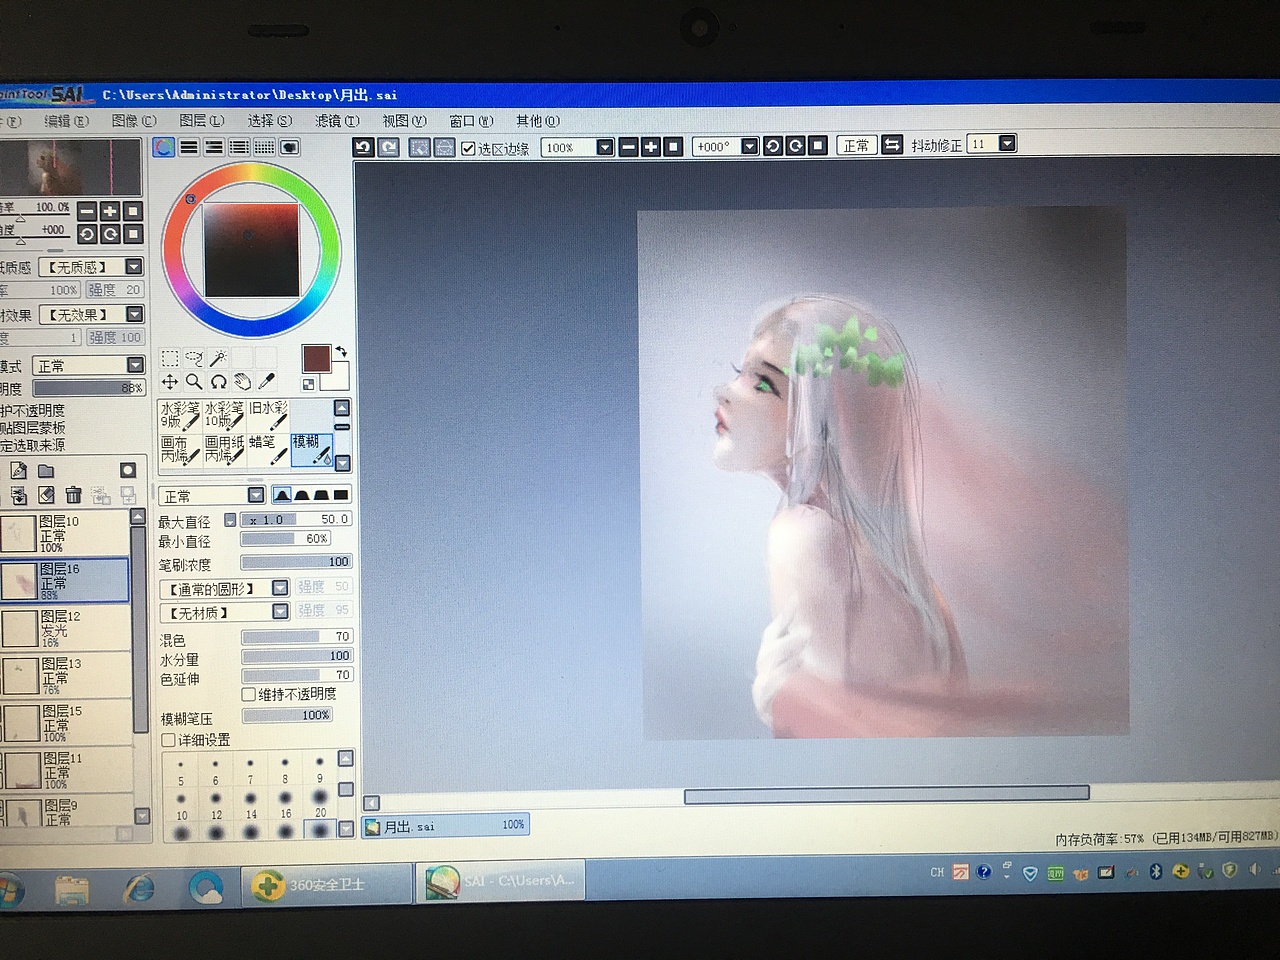Image resolution: width=1280 pixels, height=960 pixels.
Task: Show the RGB slider panel
Action: pos(189,147)
